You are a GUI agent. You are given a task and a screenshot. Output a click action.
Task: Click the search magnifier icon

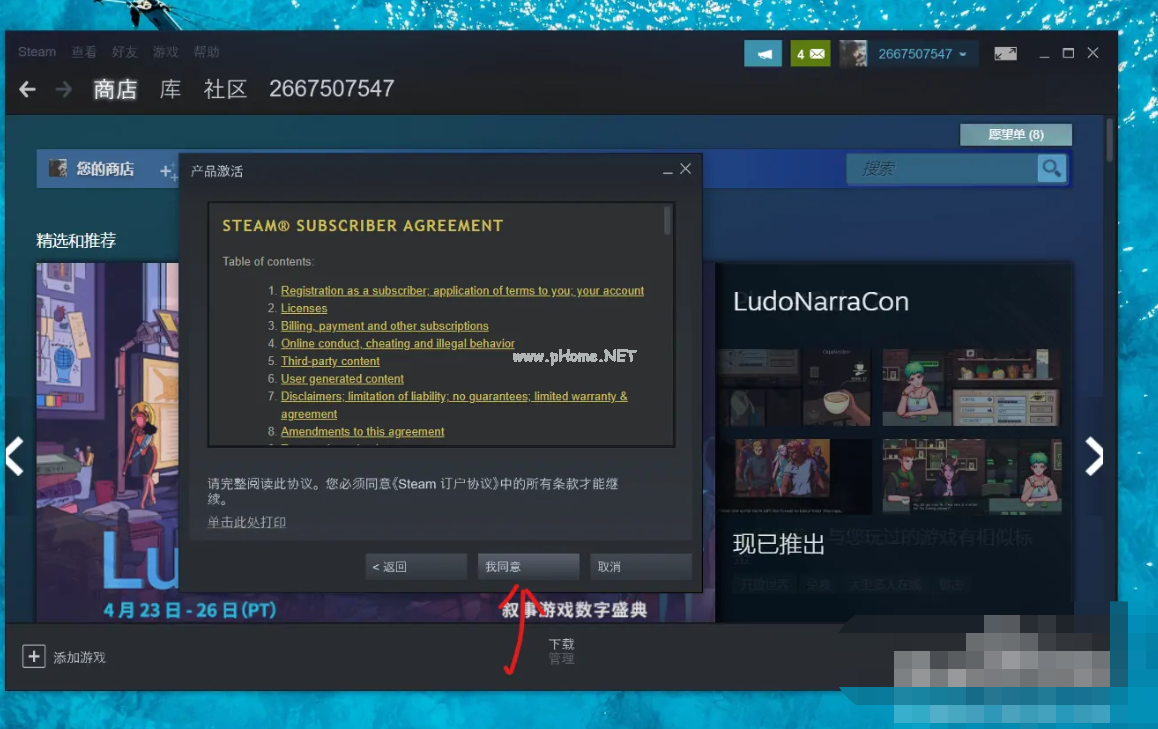click(1051, 169)
